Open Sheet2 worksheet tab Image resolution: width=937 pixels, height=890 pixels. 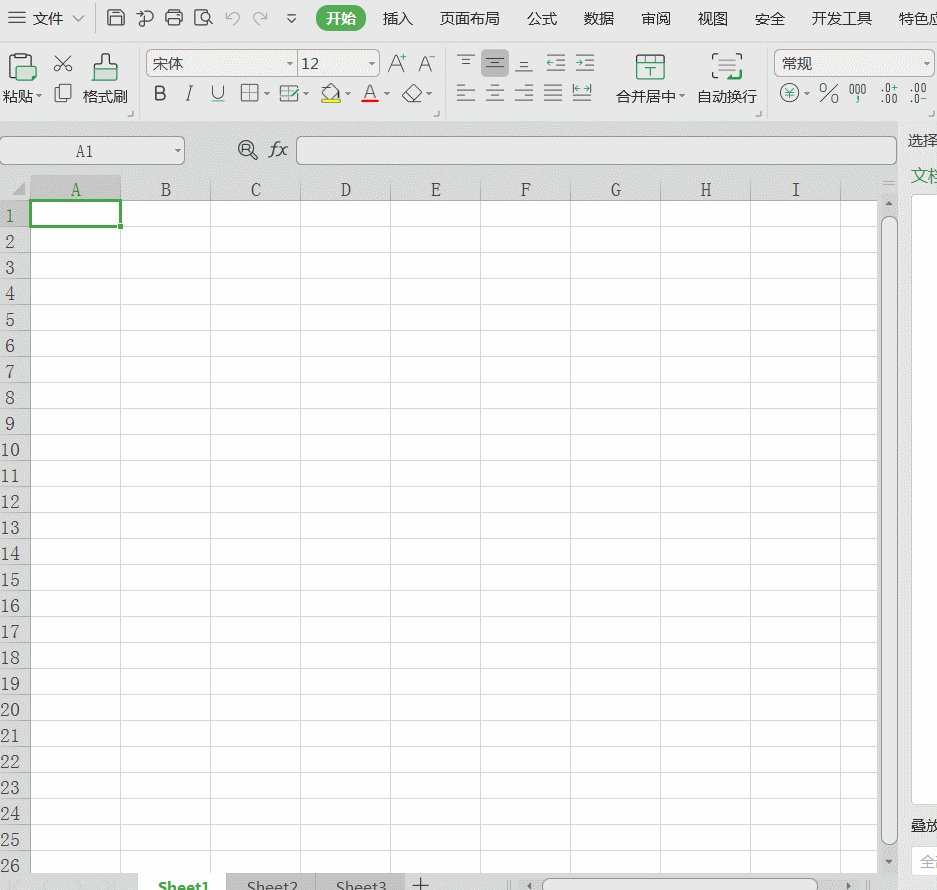click(x=271, y=883)
